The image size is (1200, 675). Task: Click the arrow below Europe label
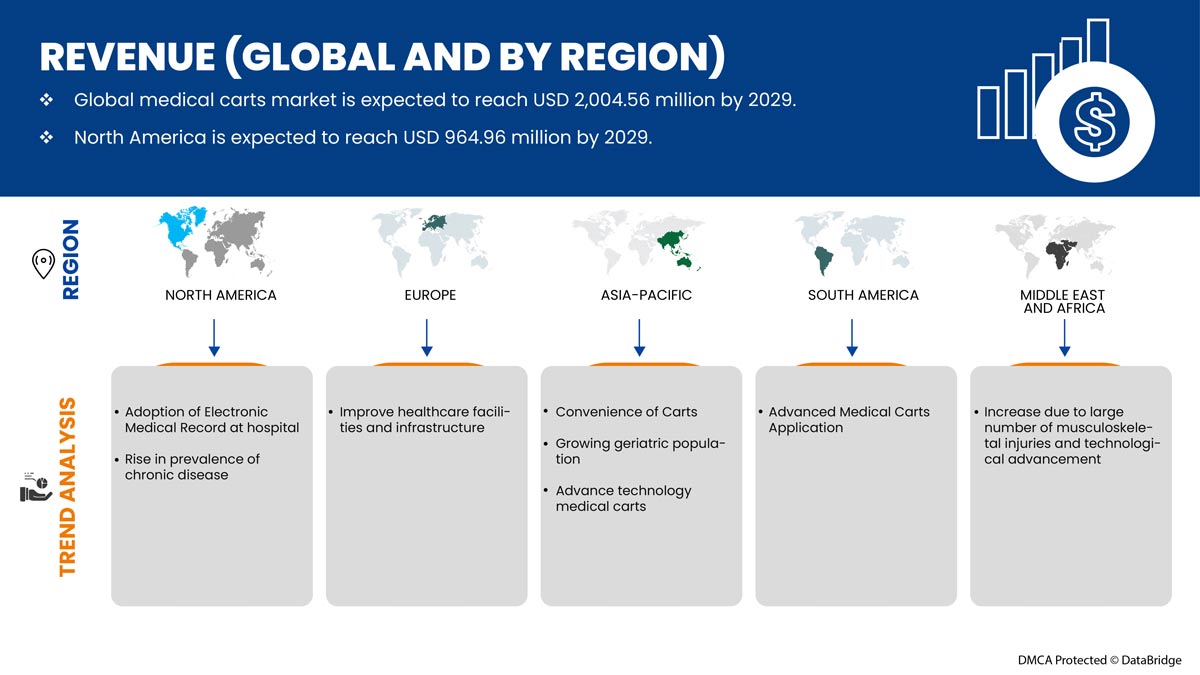coord(427,337)
